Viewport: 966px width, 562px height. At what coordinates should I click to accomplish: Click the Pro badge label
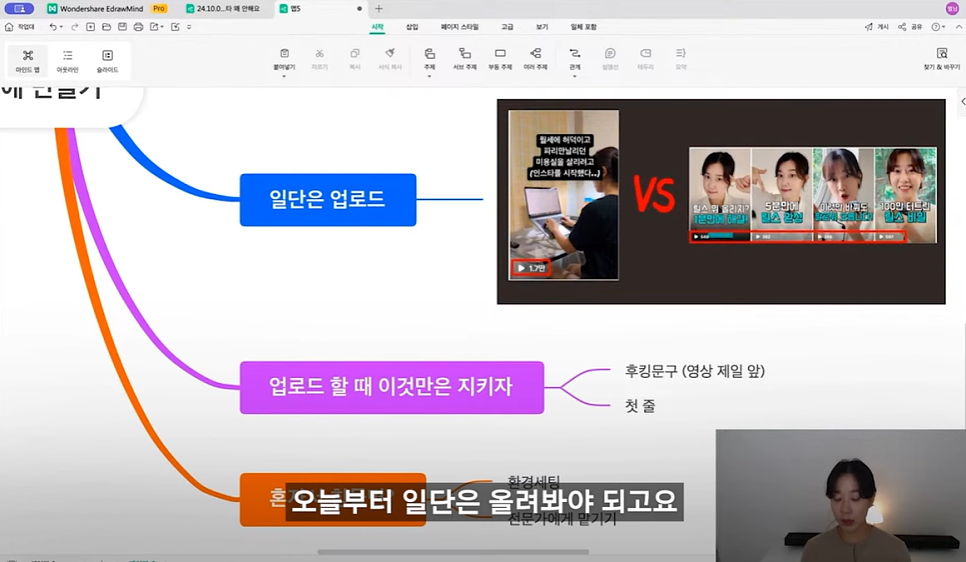(x=159, y=9)
